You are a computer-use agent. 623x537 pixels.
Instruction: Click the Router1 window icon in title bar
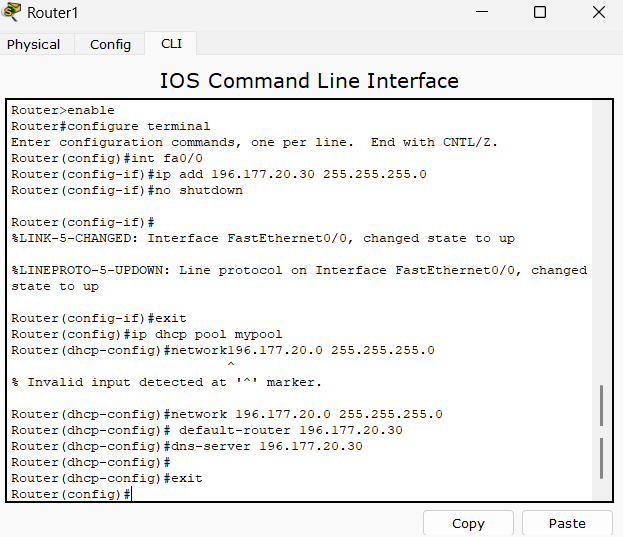[12, 13]
